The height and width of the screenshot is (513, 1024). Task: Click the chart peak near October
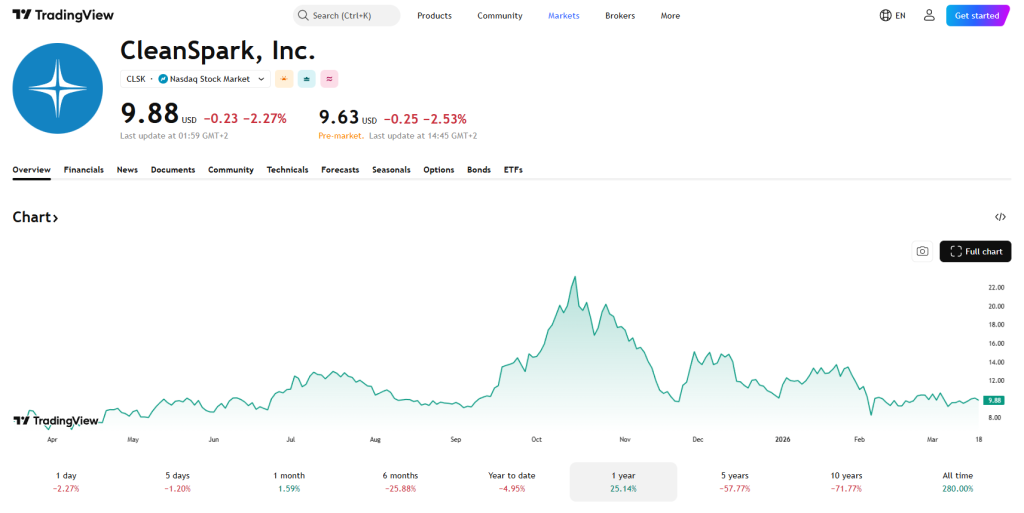point(575,277)
